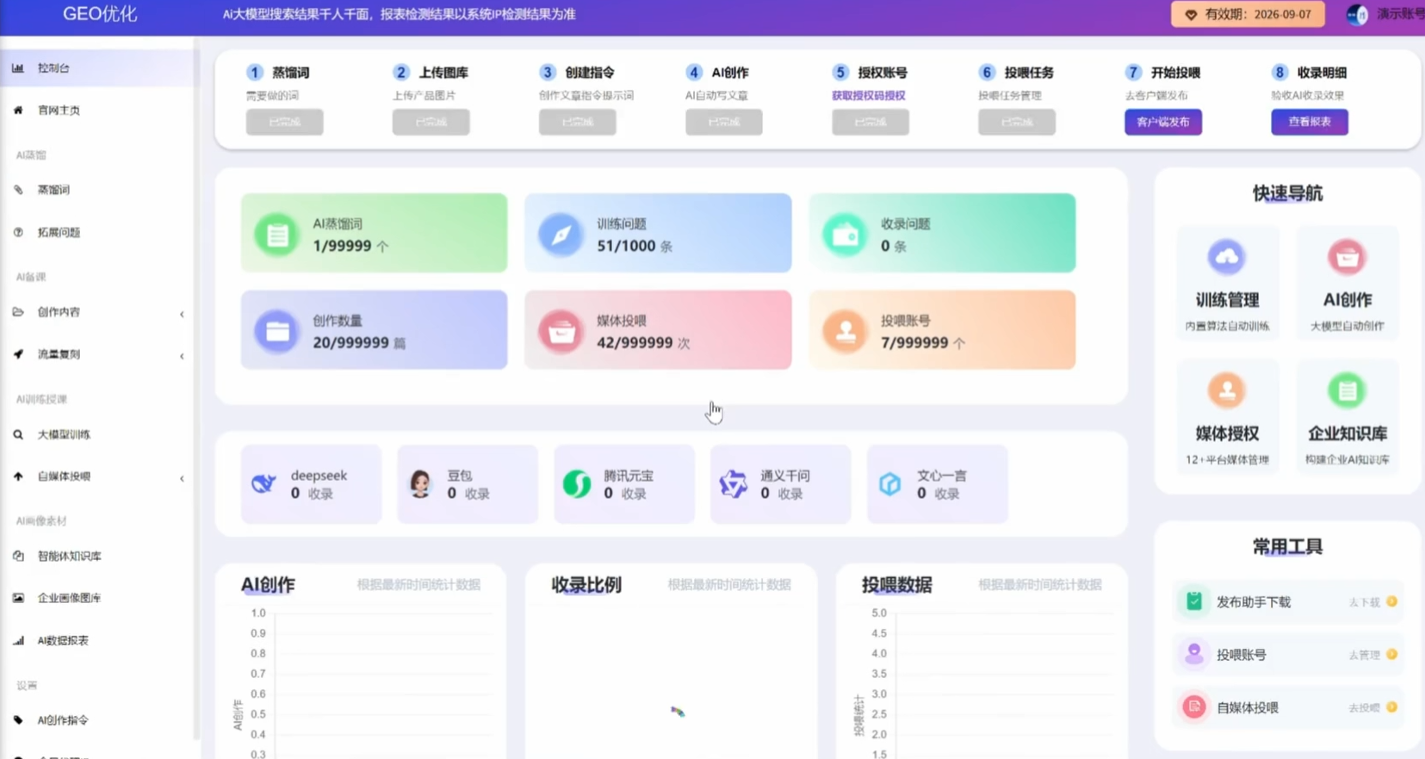Open 企业知识库 quick navigation icon

click(x=1348, y=413)
